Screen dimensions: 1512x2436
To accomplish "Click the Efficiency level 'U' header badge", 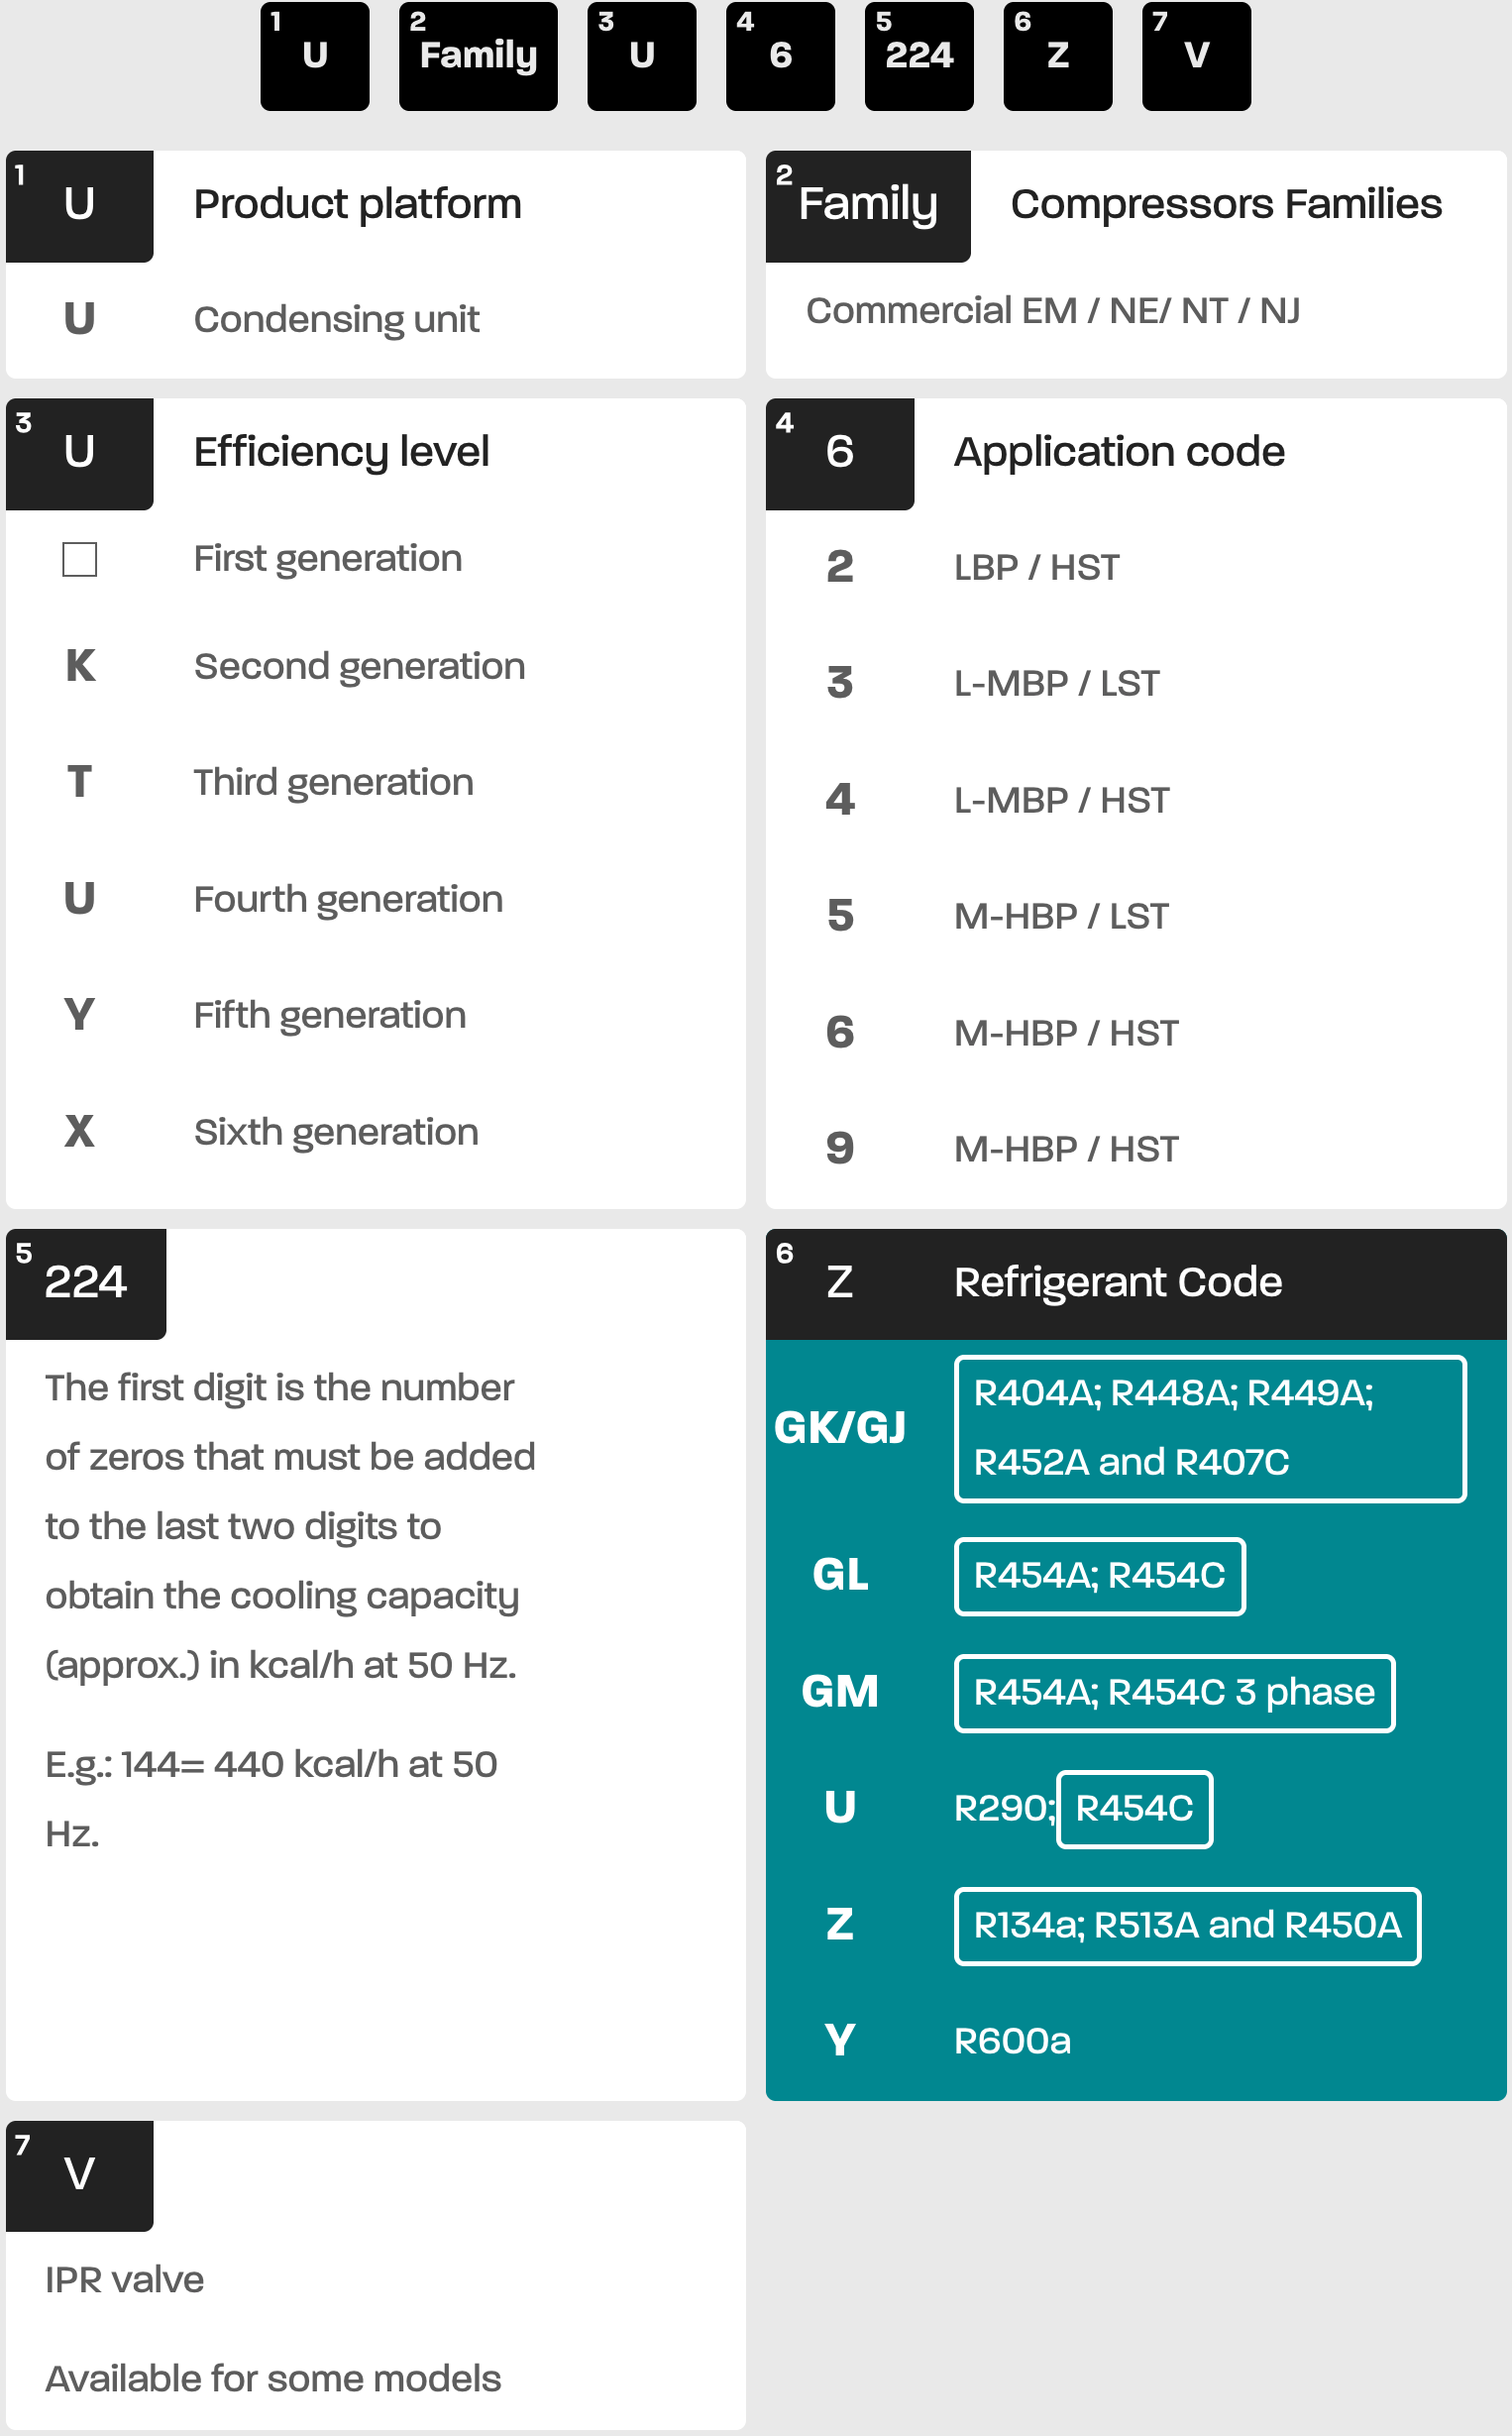I will [x=80, y=454].
